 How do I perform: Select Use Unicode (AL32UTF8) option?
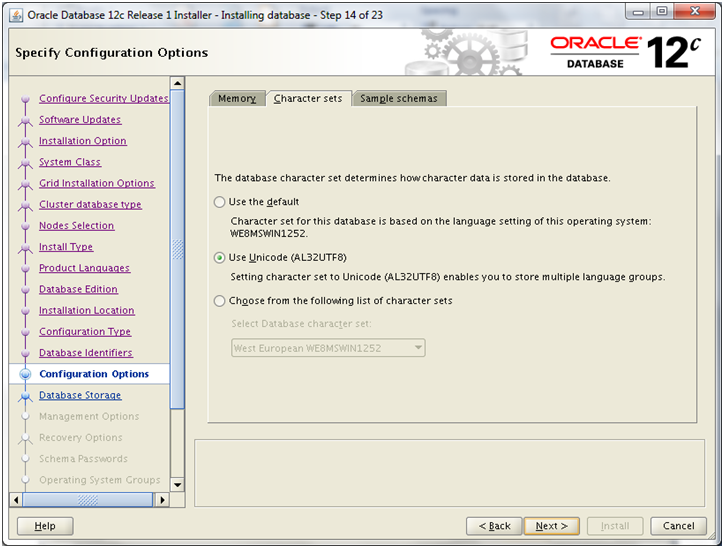tap(220, 258)
